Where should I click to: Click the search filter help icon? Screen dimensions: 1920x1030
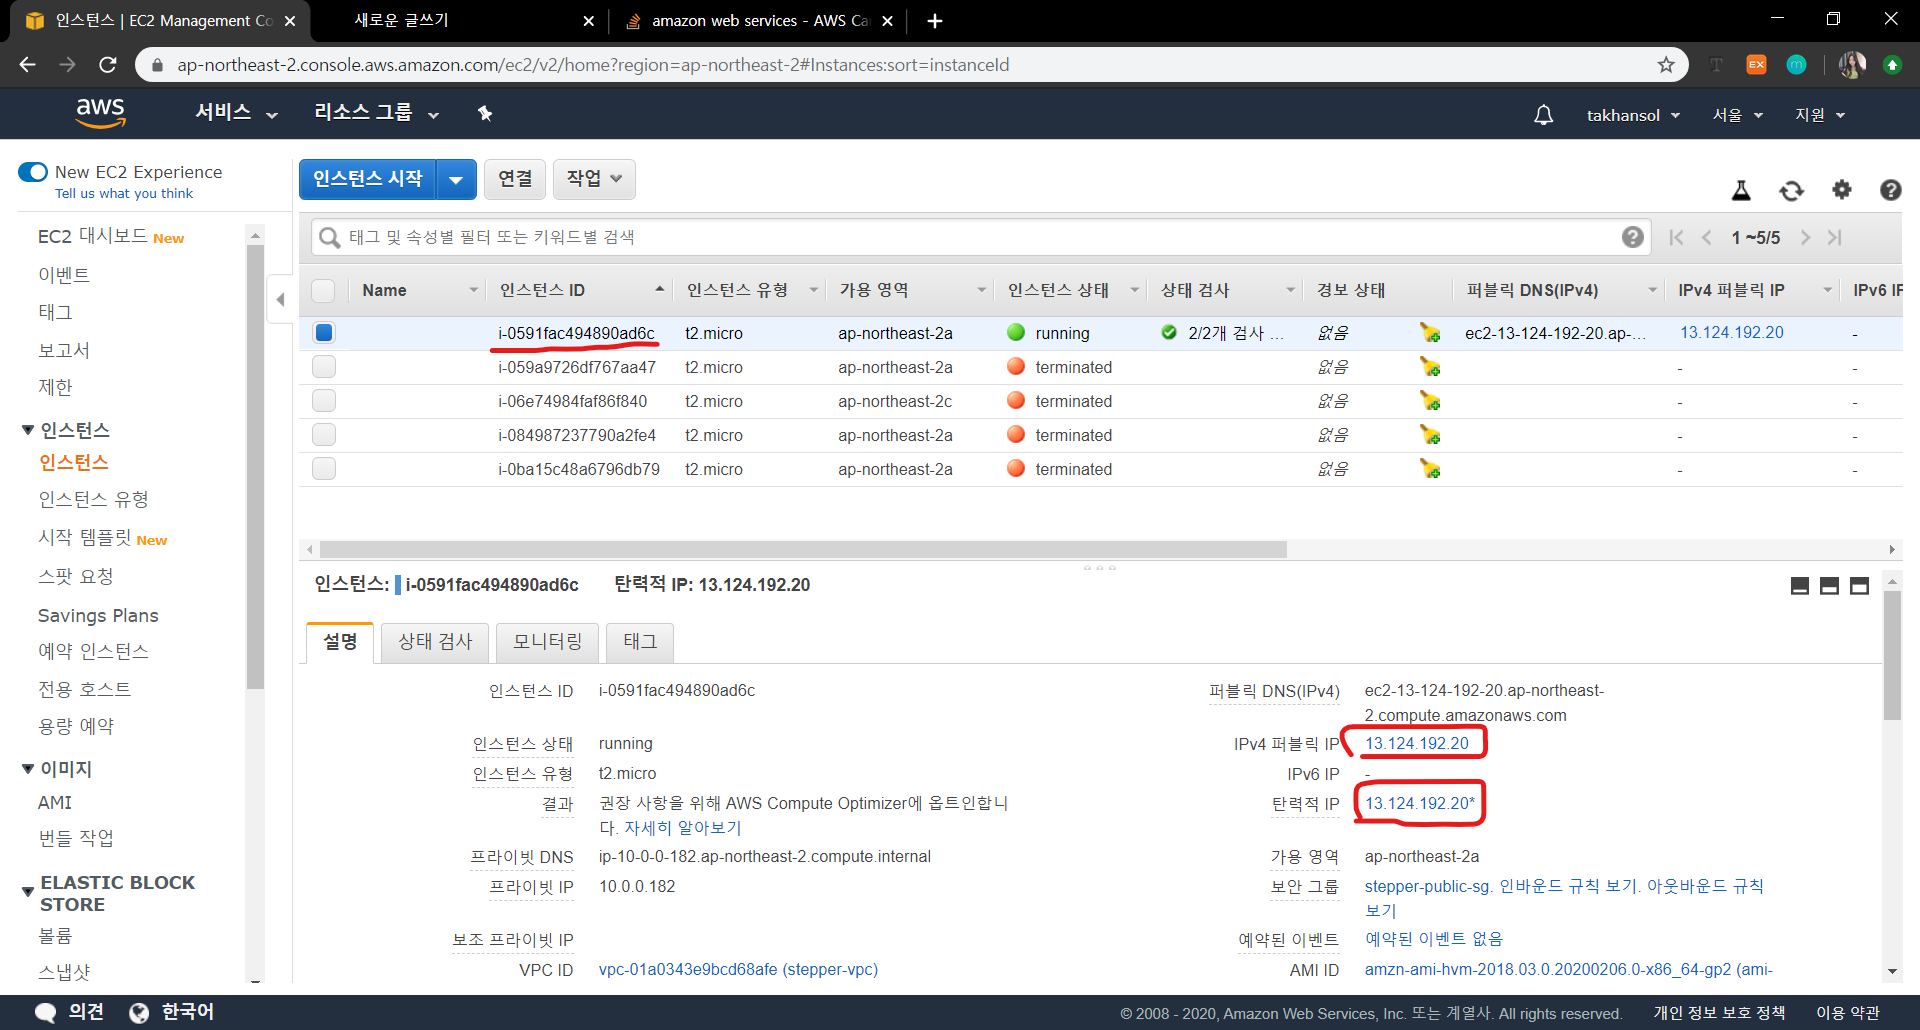coord(1632,237)
